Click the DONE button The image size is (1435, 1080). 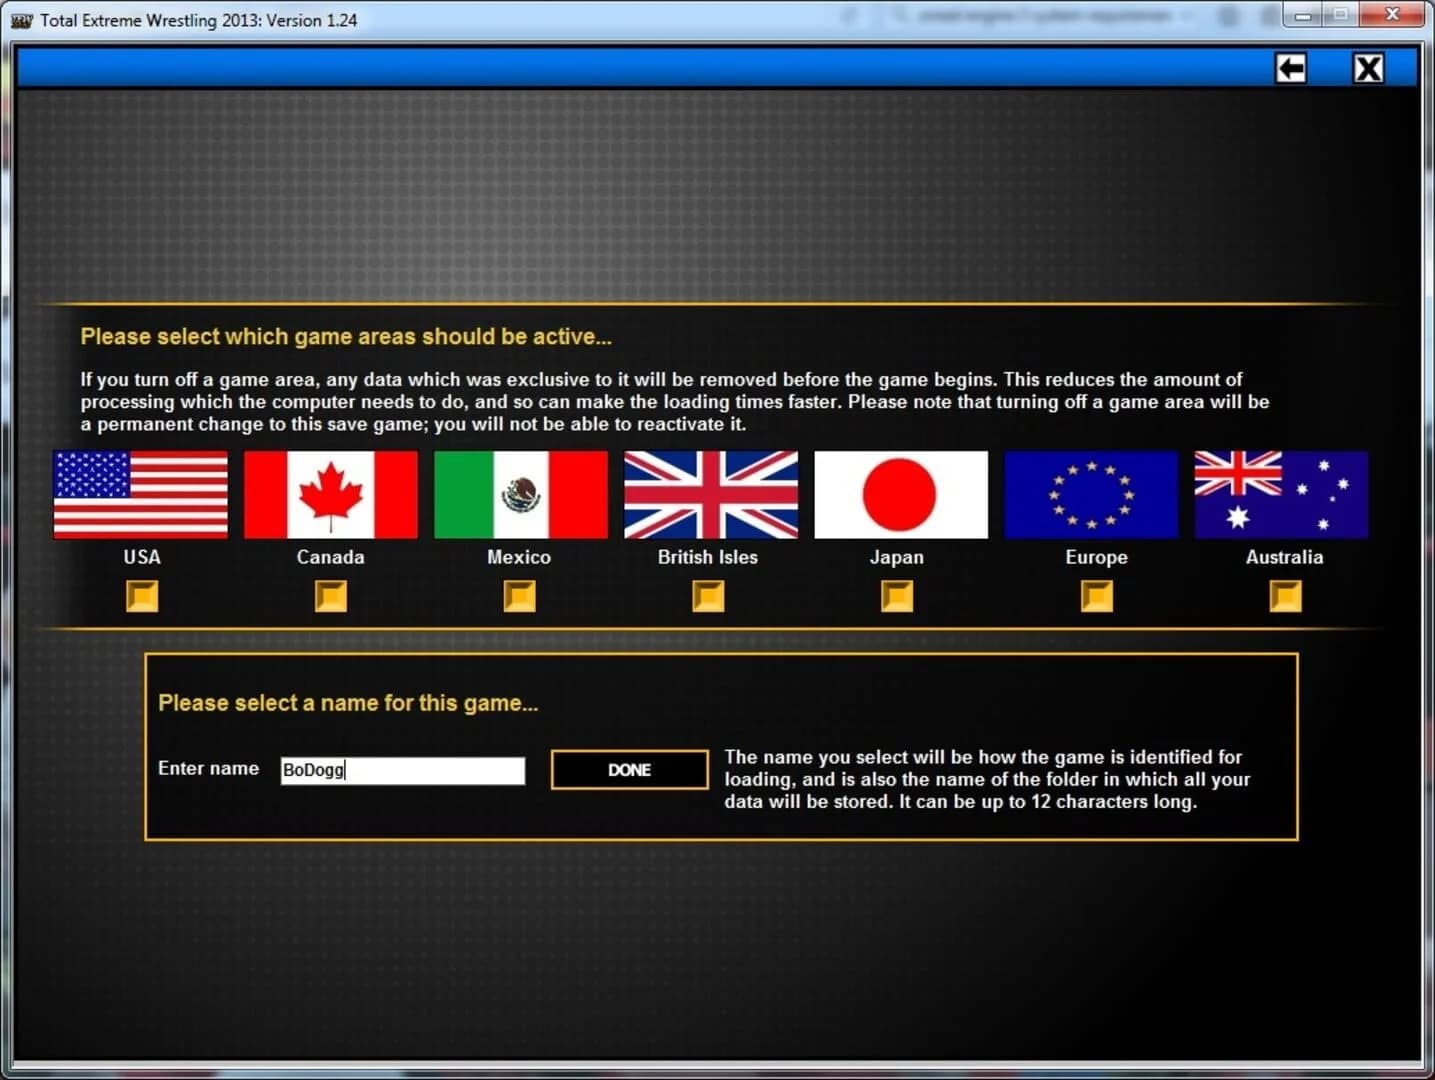[x=628, y=769]
